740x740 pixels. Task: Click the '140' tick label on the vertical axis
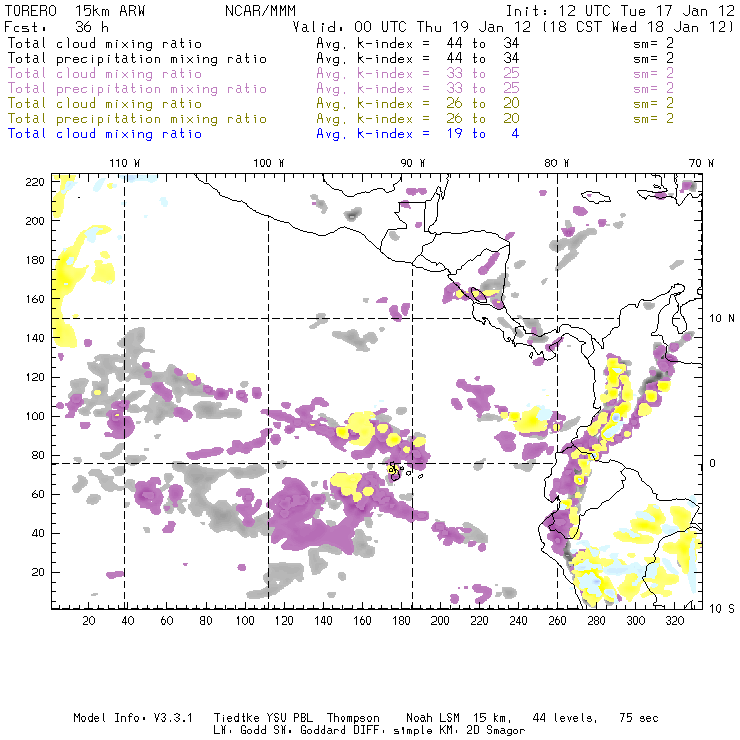(x=35, y=338)
